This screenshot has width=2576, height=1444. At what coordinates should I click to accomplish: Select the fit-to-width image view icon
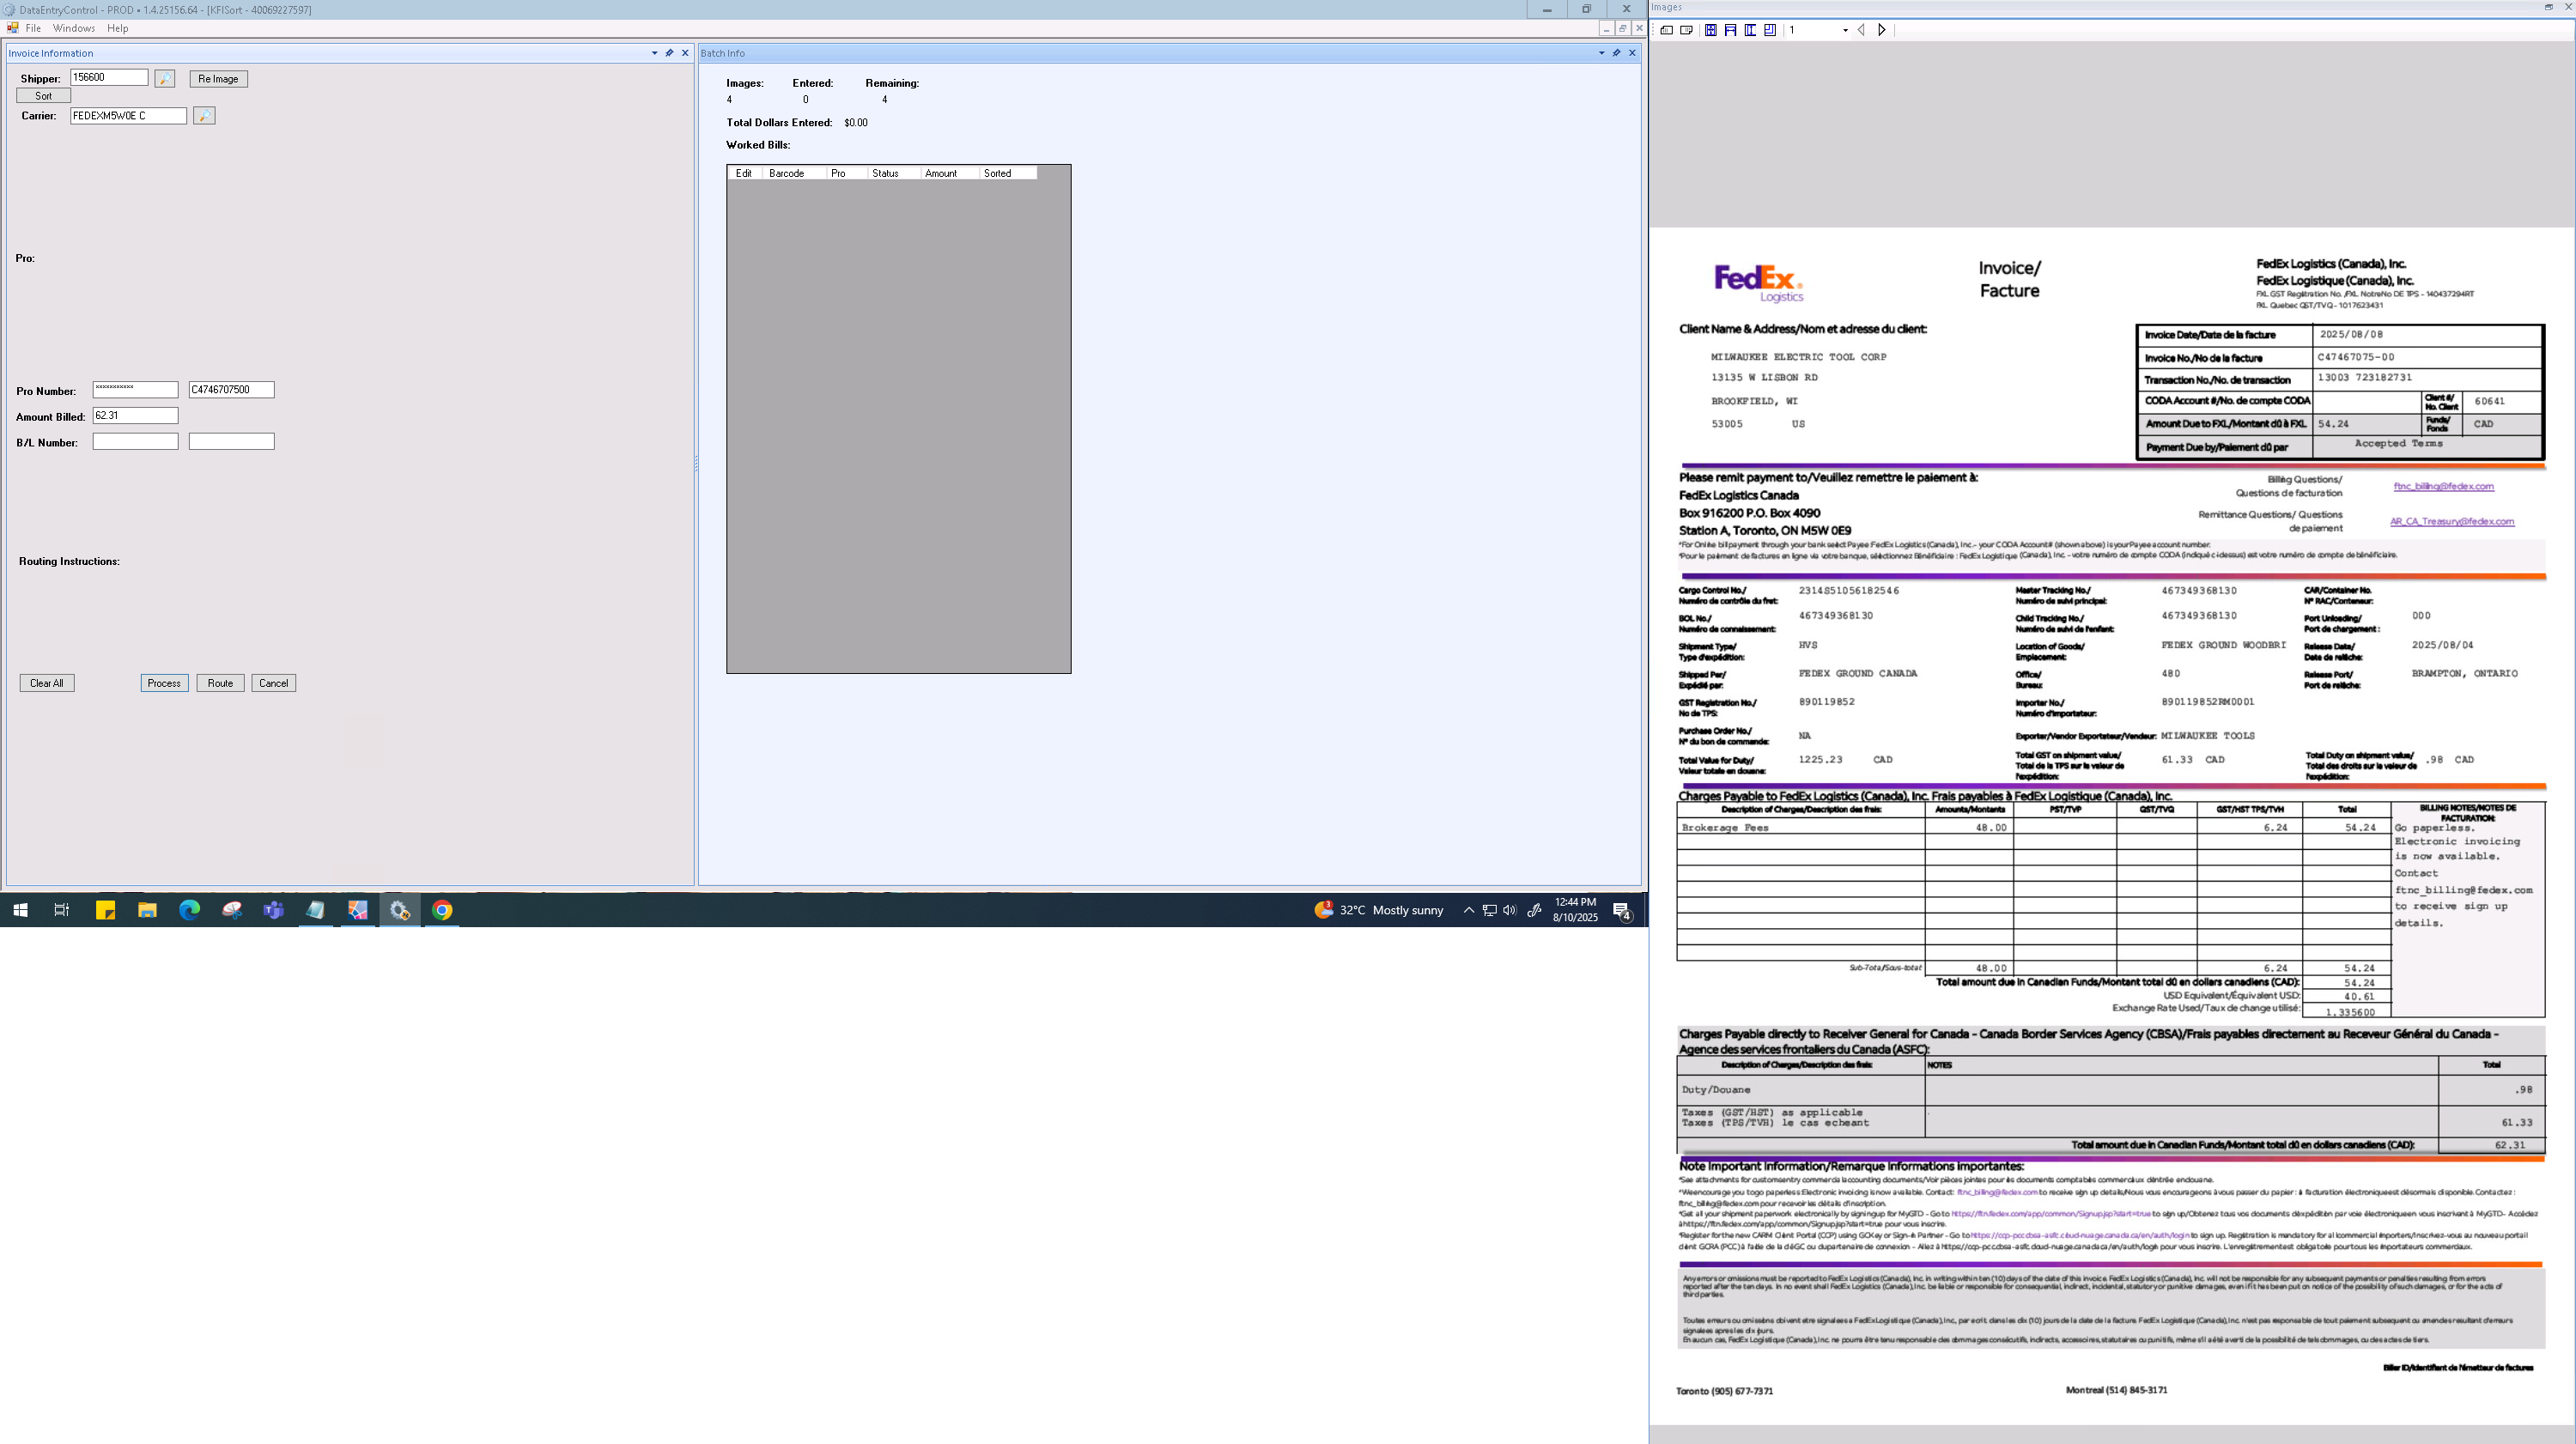point(1730,30)
